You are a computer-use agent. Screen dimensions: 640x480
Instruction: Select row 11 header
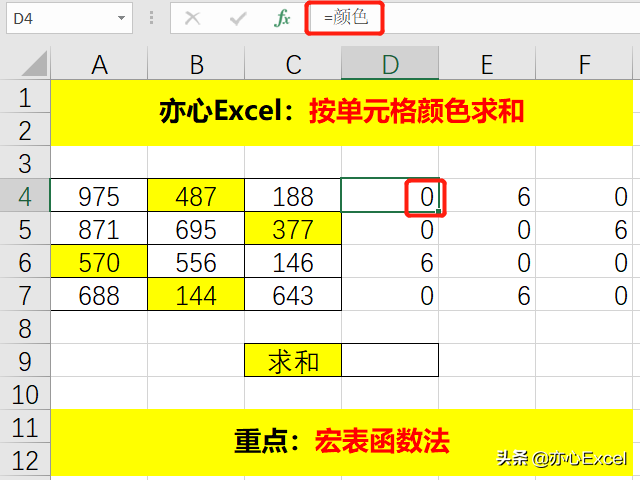pyautogui.click(x=25, y=427)
